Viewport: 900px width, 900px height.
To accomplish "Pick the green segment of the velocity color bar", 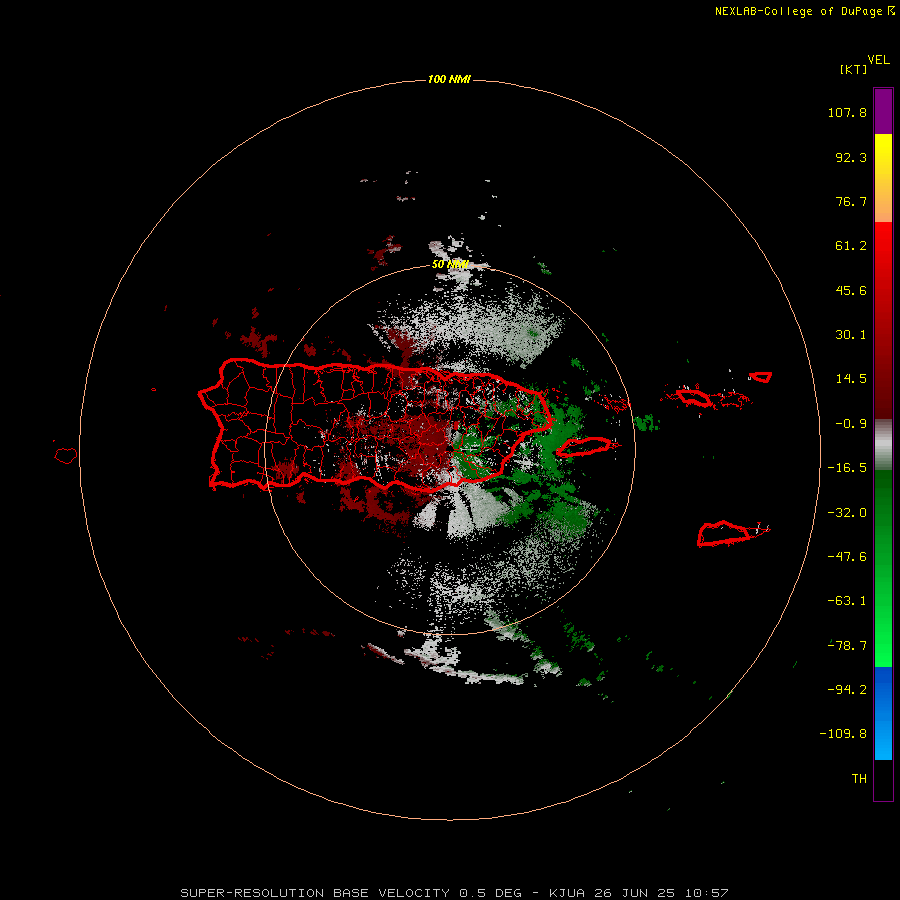I will pyautogui.click(x=883, y=568).
